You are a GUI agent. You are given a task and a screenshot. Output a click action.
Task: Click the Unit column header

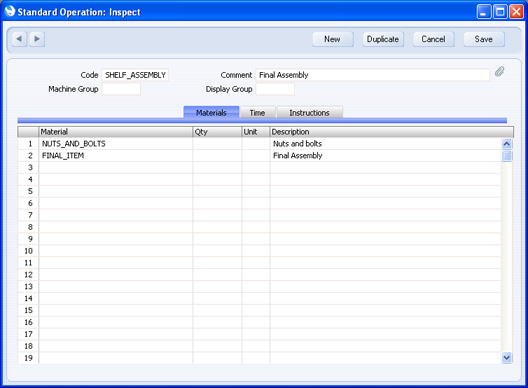(x=256, y=132)
